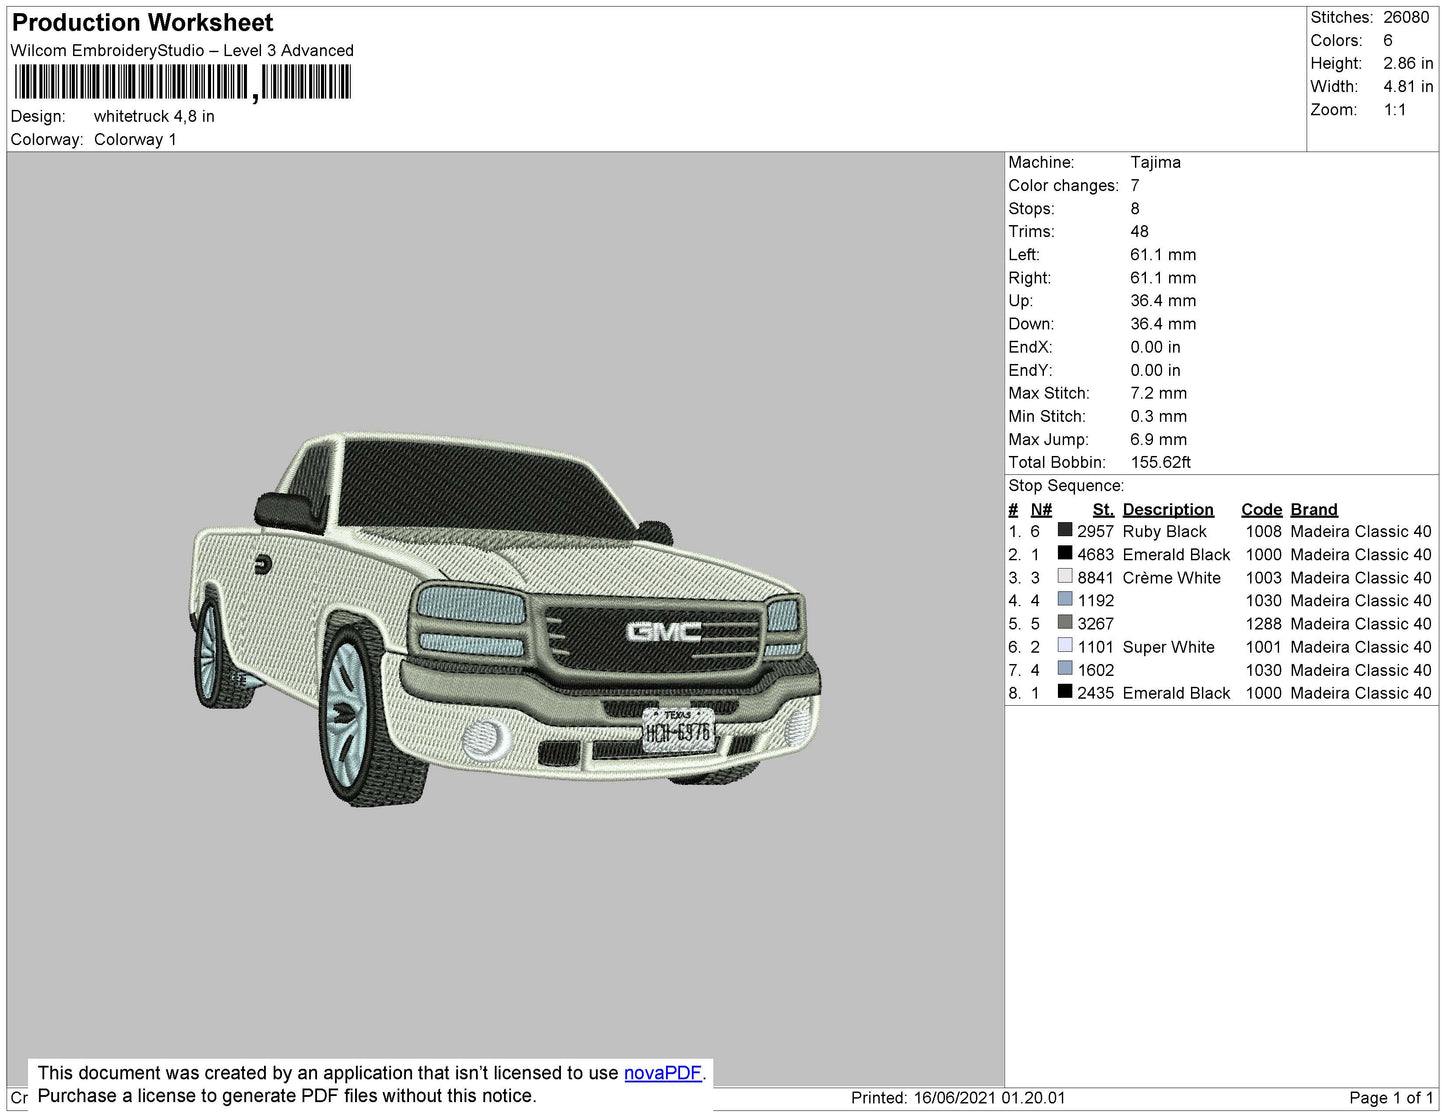Image resolution: width=1445 pixels, height=1117 pixels.
Task: Click the Min Stitch value '0.3 mm'
Action: [x=1158, y=416]
